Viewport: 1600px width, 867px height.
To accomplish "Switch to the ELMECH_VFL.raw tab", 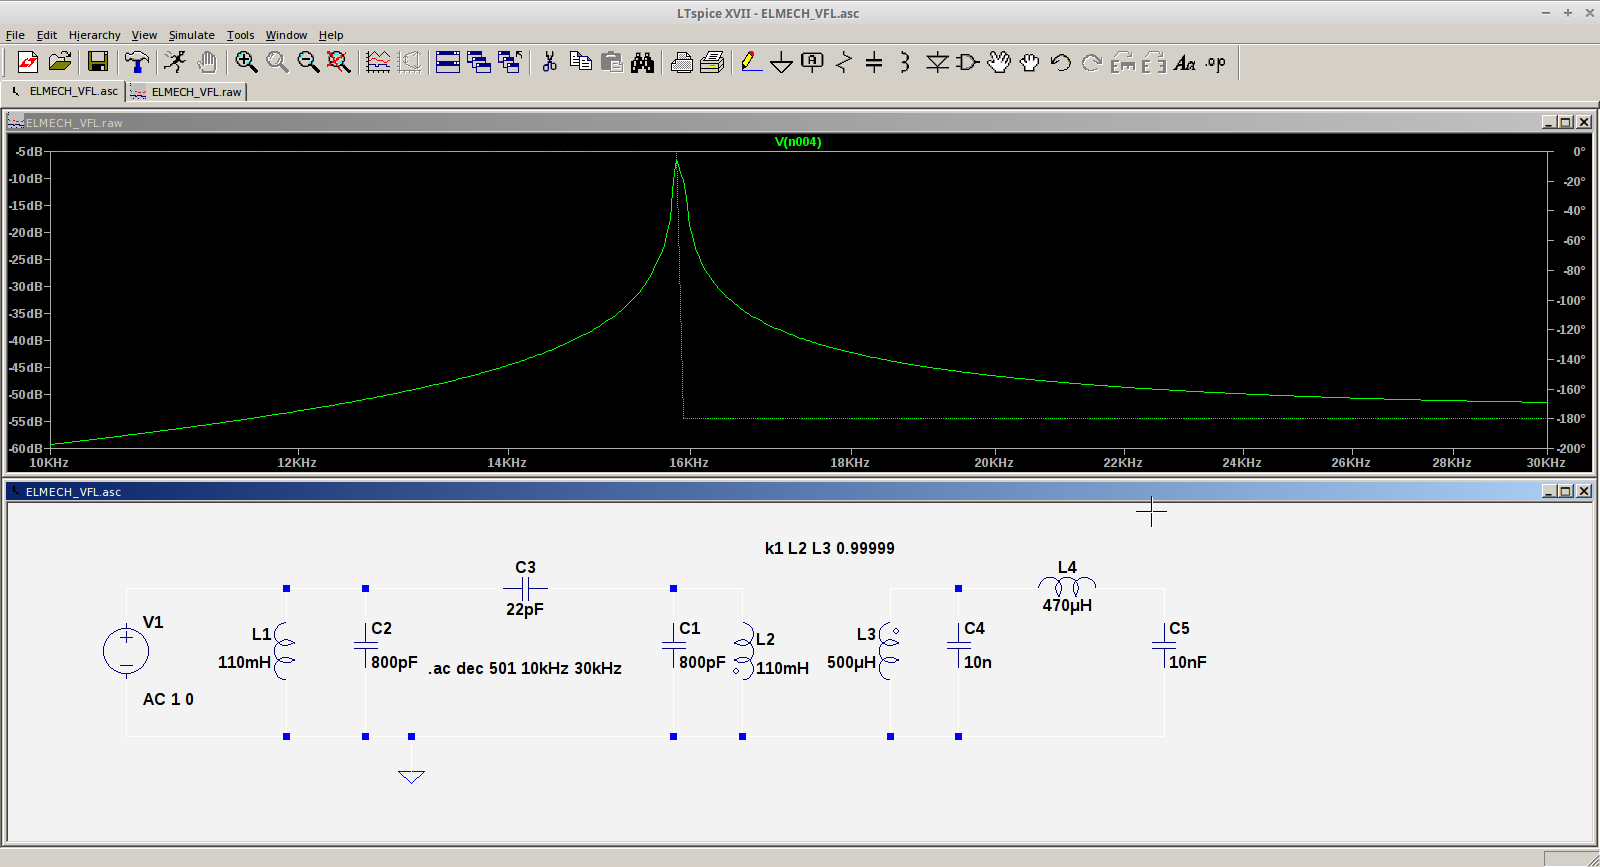I will (187, 92).
